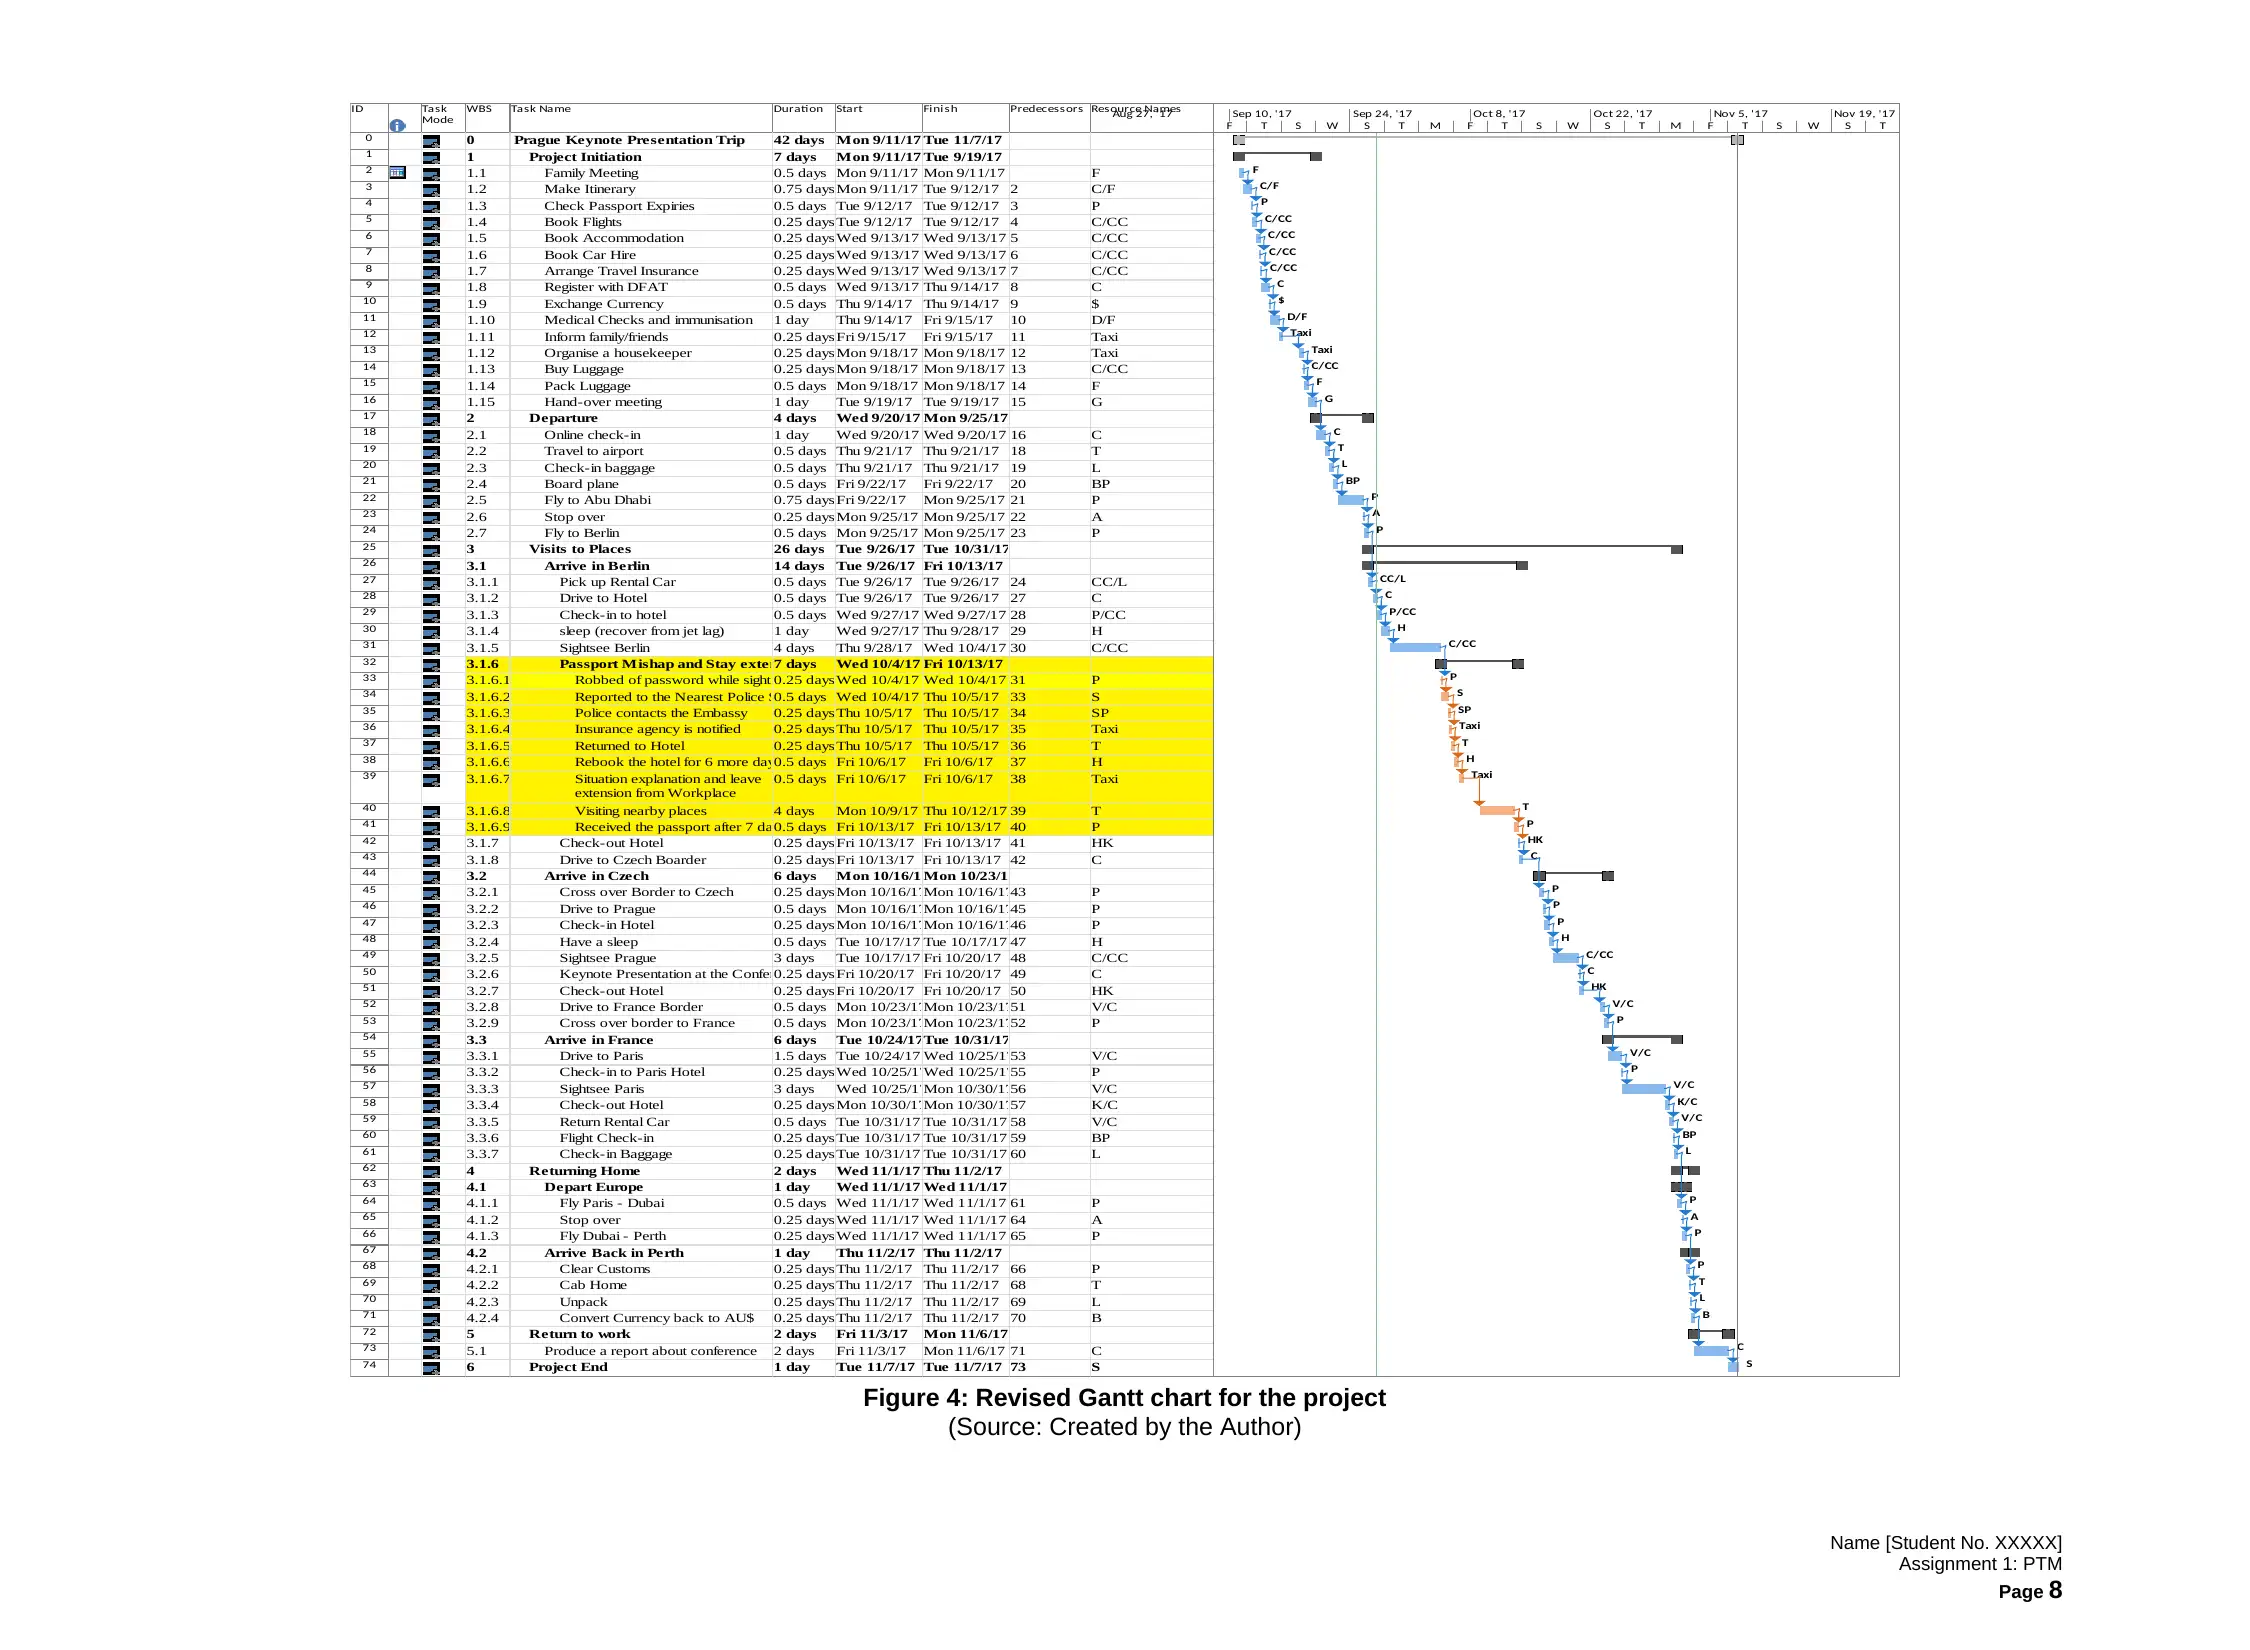Click the Source: Created by the Author line
This screenshot has width=2250, height=1650.
click(1124, 1428)
